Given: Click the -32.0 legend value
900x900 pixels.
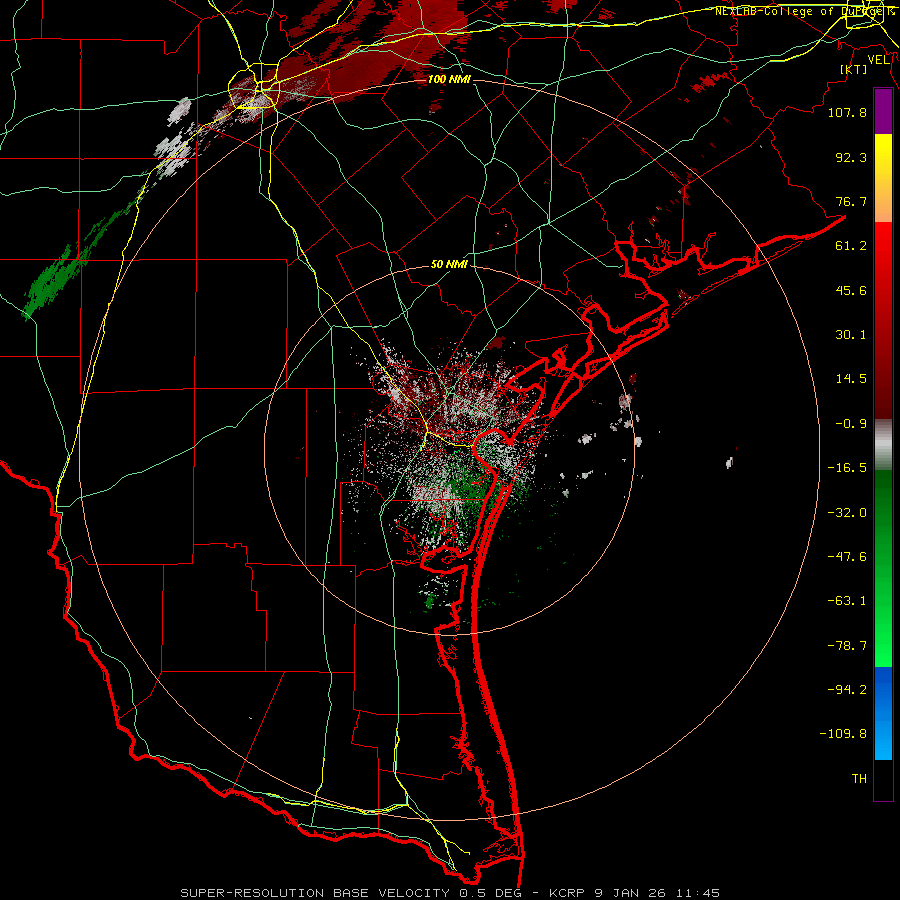Looking at the screenshot, I should point(847,513).
